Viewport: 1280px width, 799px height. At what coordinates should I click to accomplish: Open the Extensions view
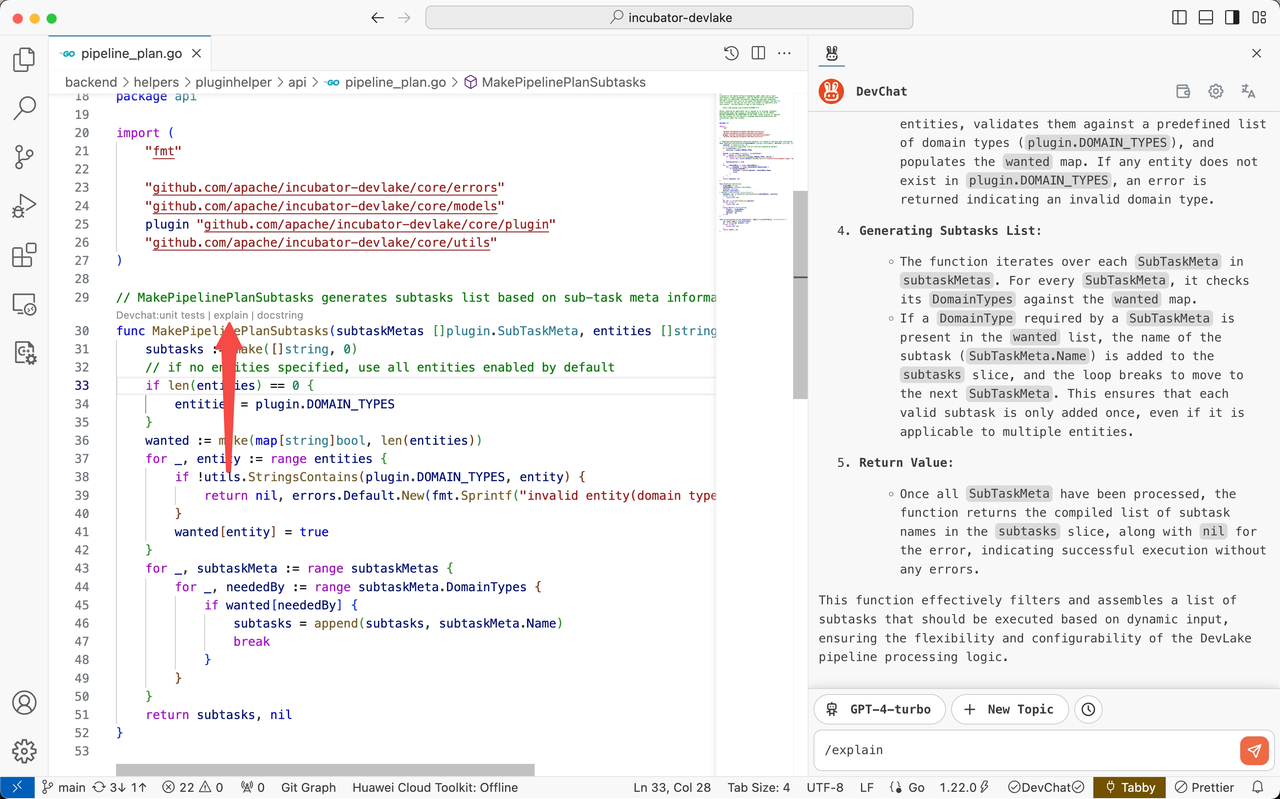tap(24, 255)
